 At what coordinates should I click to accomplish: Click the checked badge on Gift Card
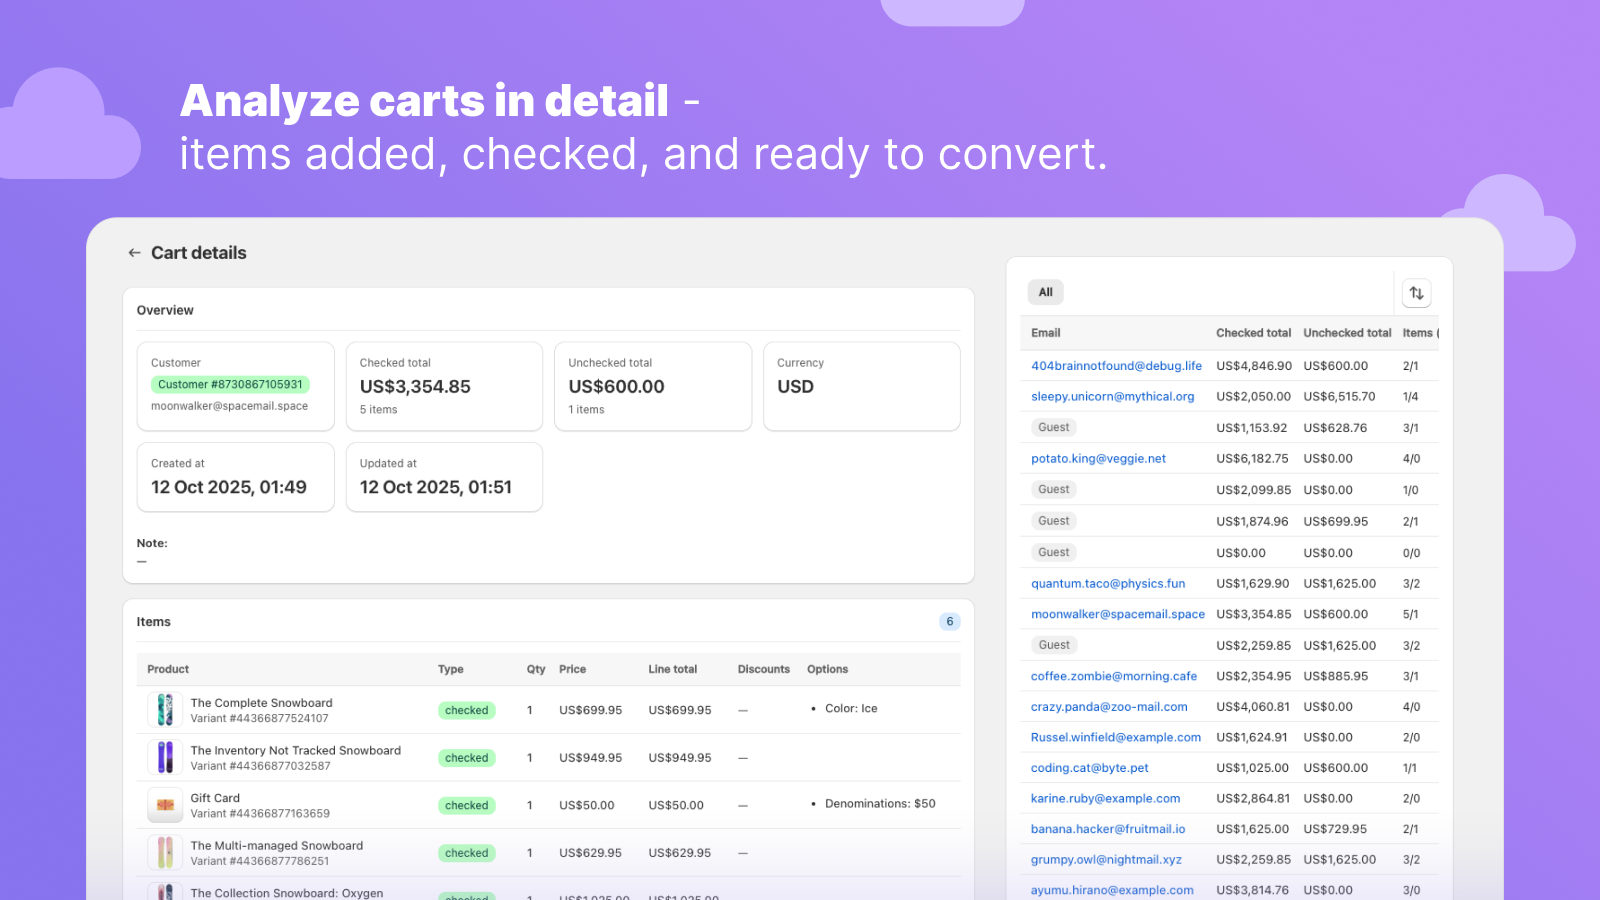tap(466, 805)
